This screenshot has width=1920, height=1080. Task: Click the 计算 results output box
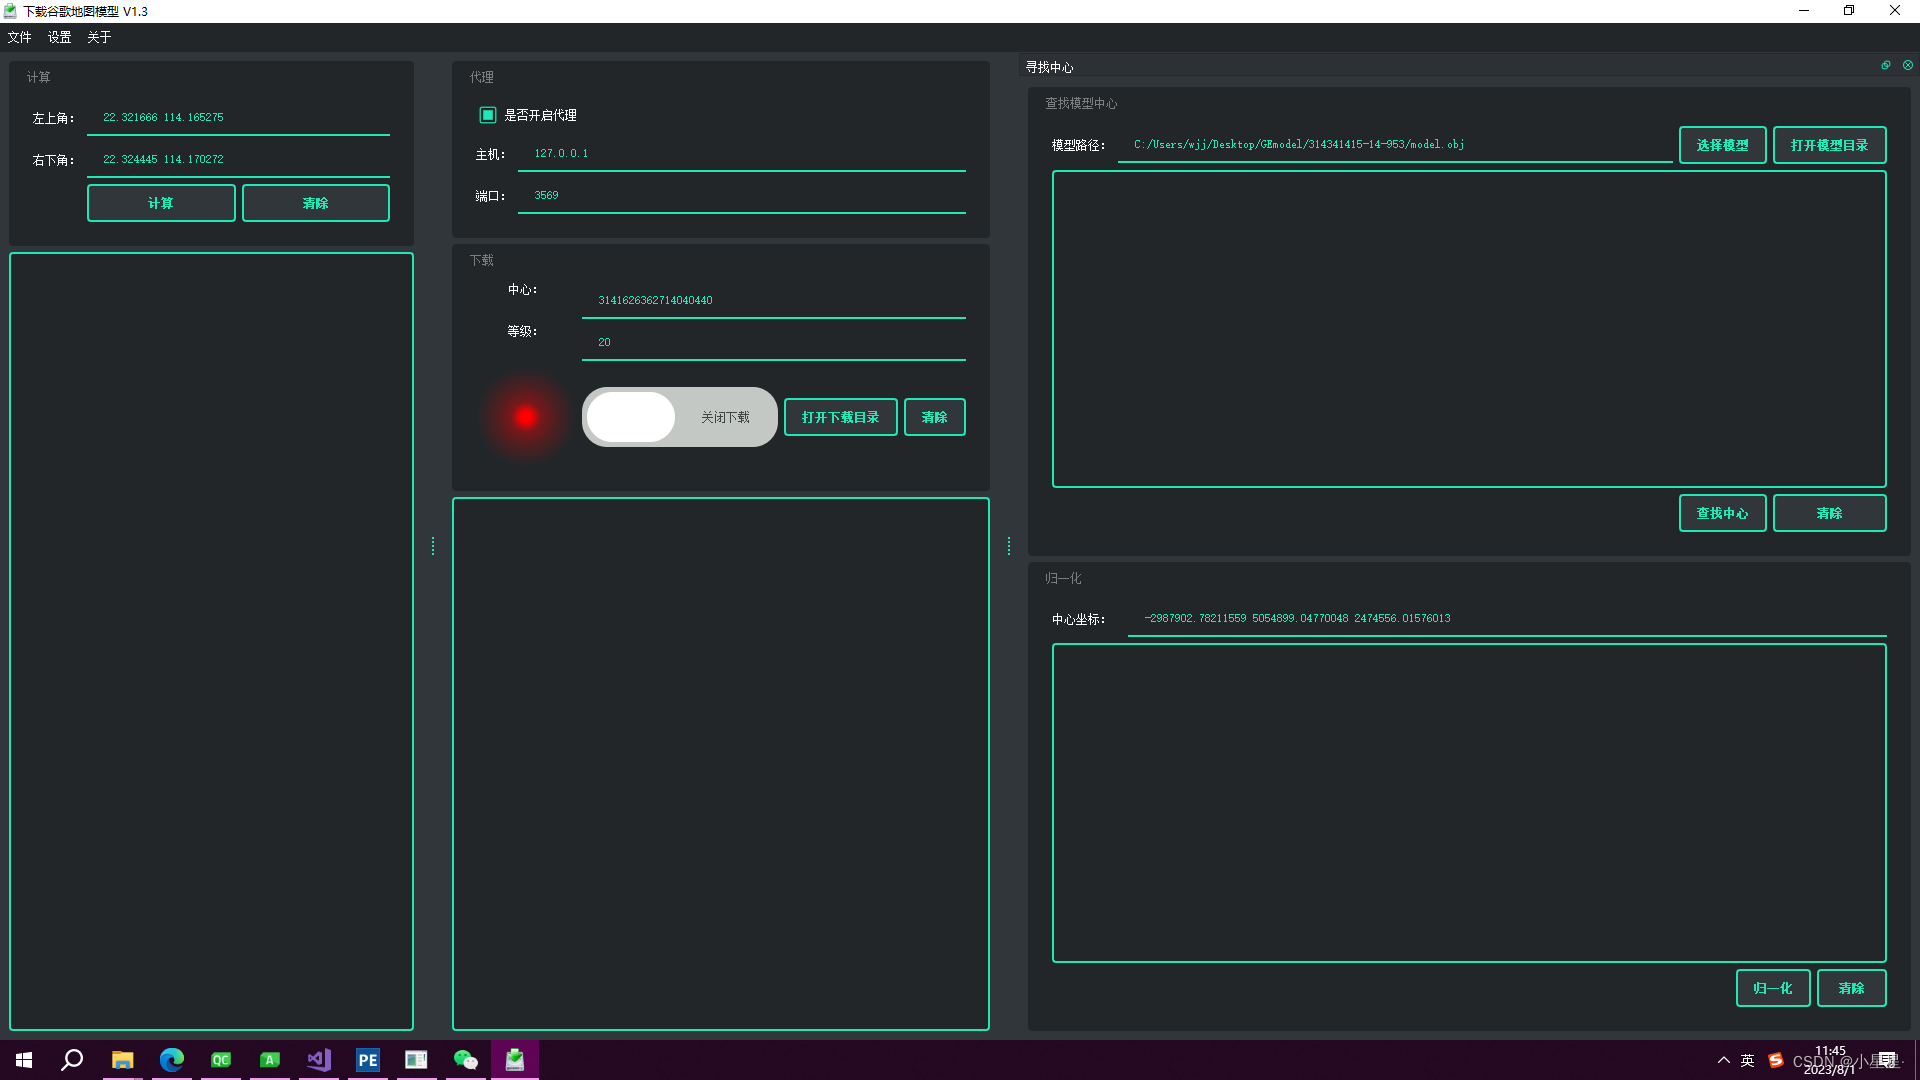pyautogui.click(x=211, y=641)
